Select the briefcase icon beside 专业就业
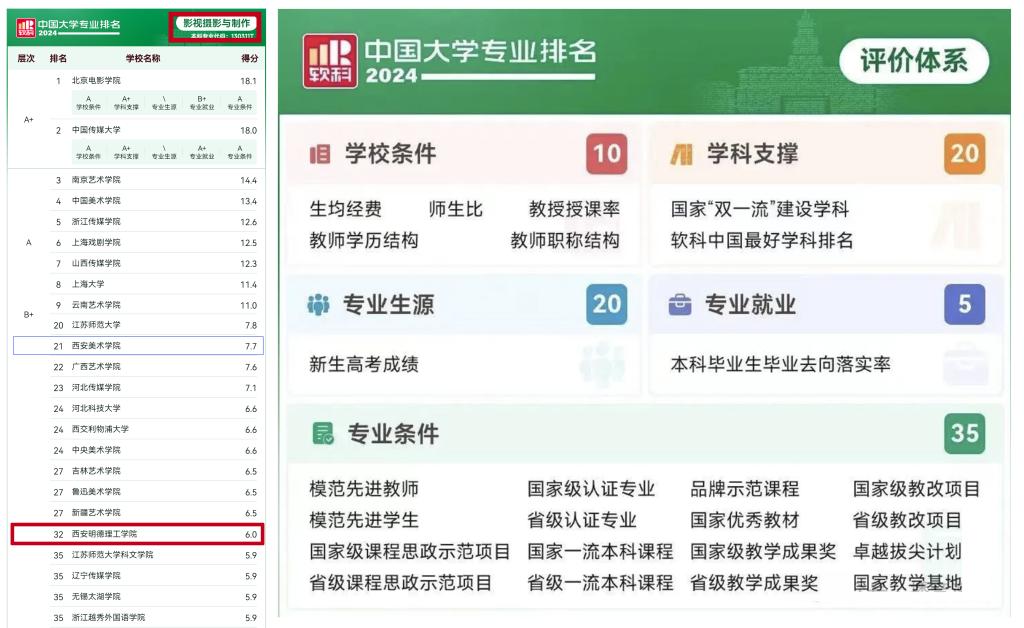1024x628 pixels. [x=680, y=305]
